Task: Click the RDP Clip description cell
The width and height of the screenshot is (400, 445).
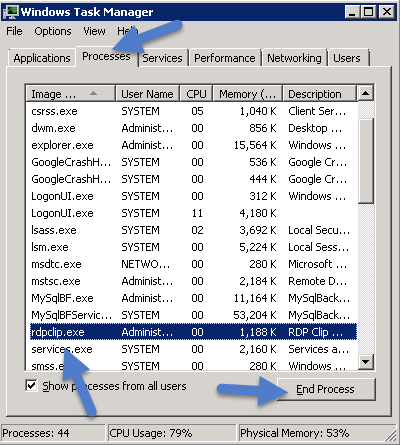Action: tap(315, 332)
